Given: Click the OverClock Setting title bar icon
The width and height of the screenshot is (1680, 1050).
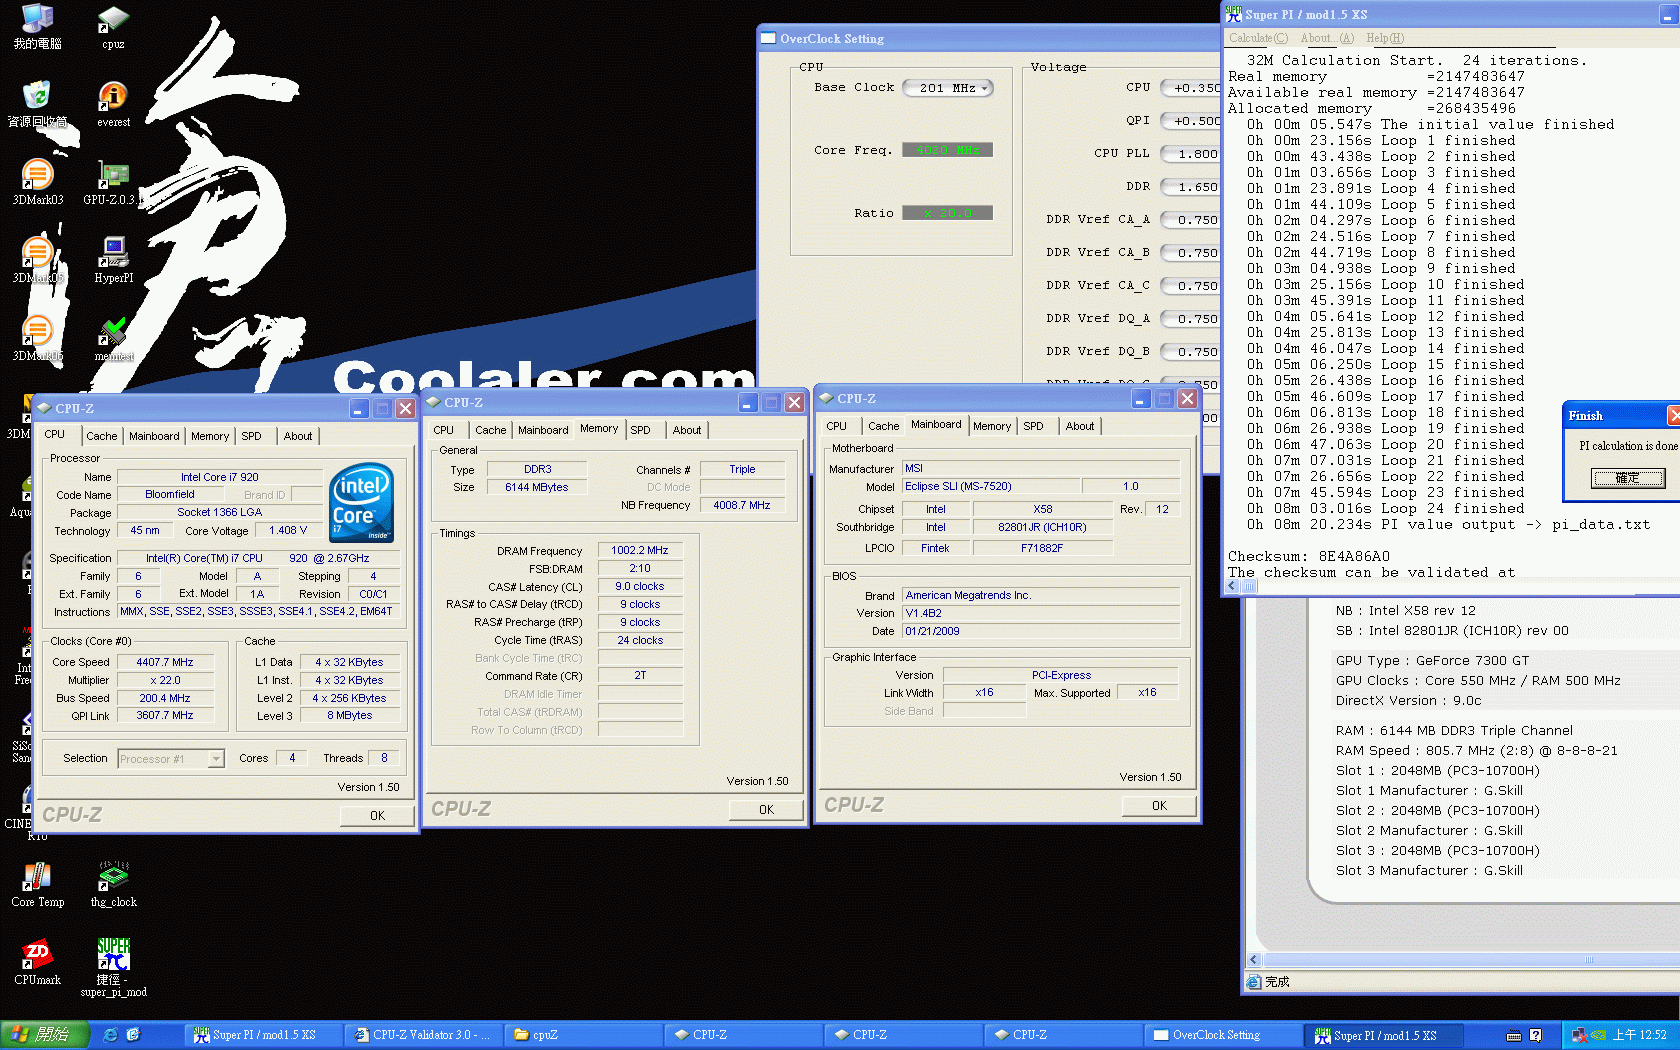Looking at the screenshot, I should (768, 38).
